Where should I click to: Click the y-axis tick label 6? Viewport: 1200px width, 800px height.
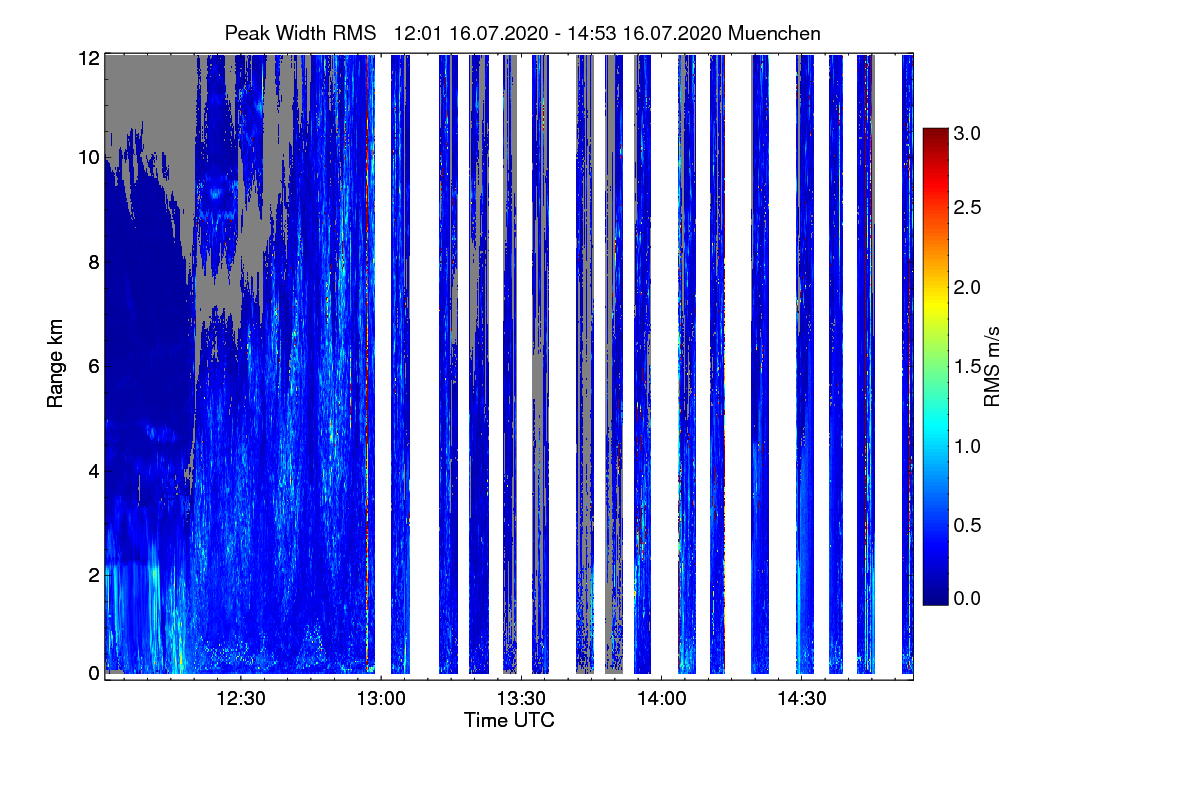click(93, 366)
